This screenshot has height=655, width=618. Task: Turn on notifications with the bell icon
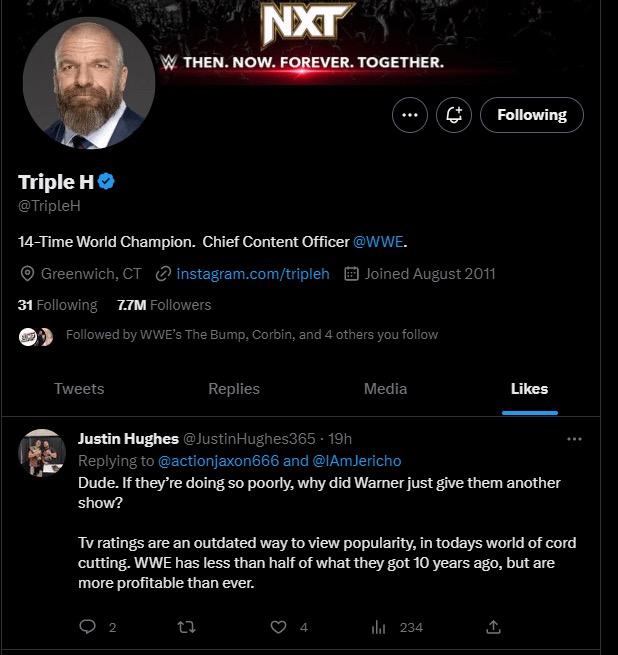tap(454, 115)
